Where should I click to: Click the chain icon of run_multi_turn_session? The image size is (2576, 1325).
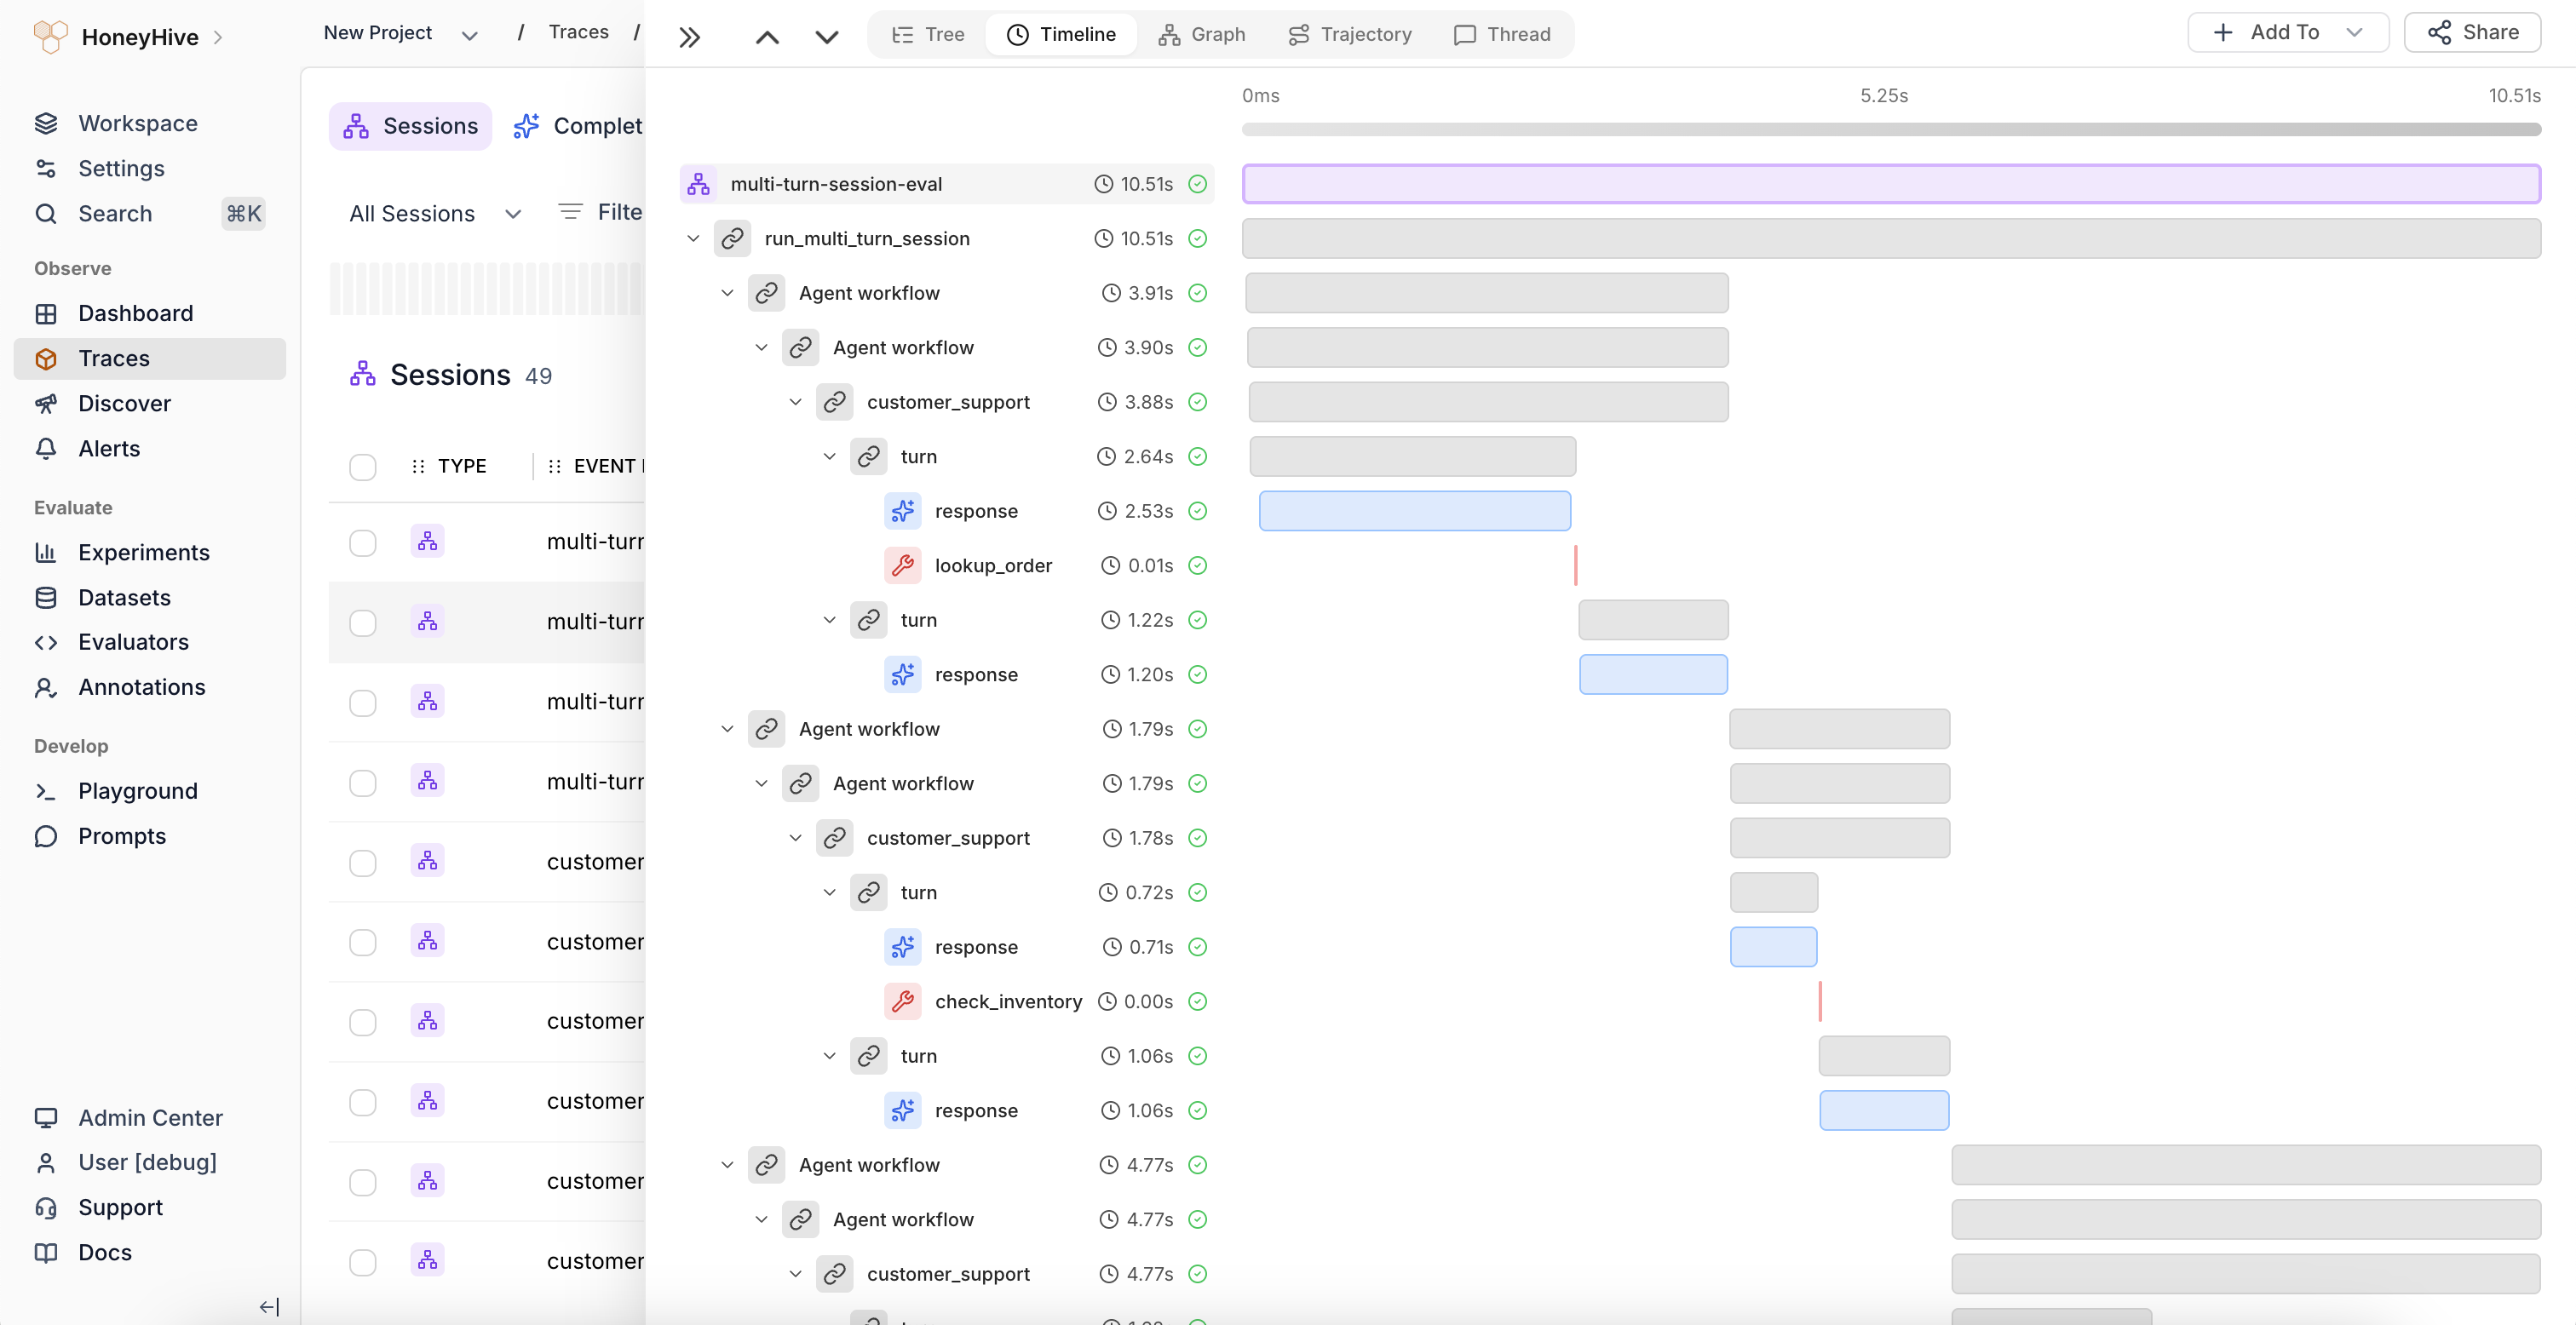point(732,238)
